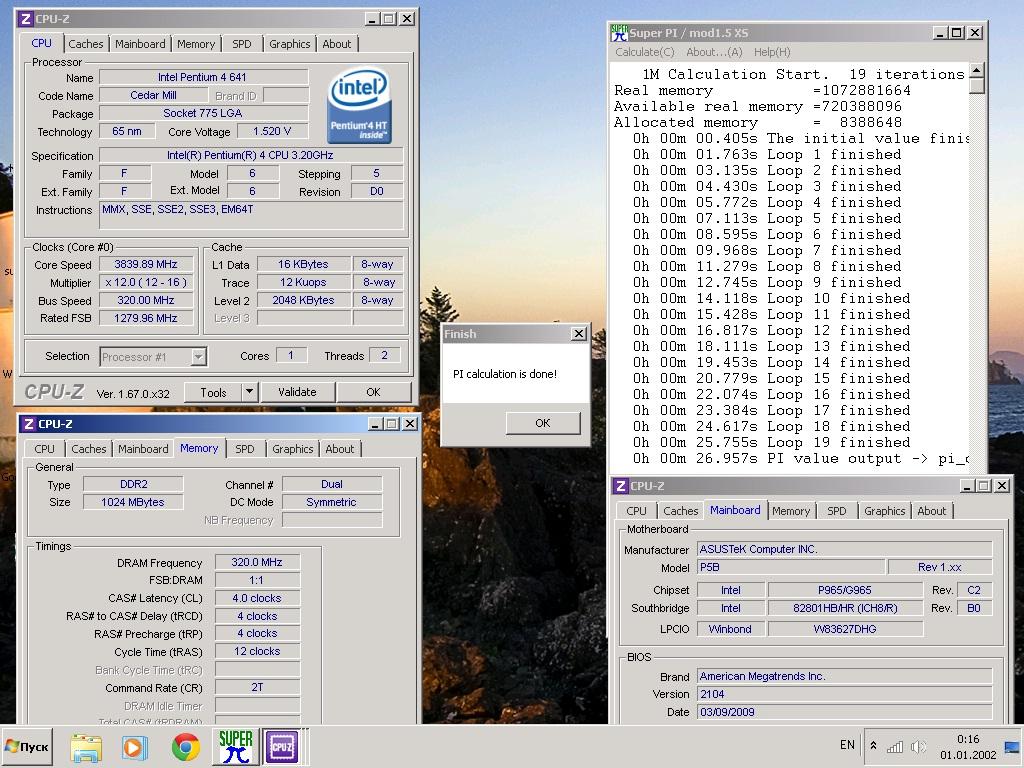The width and height of the screenshot is (1024, 768).
Task: Open SPD tab in Memory CPU-Z window
Action: coord(245,449)
